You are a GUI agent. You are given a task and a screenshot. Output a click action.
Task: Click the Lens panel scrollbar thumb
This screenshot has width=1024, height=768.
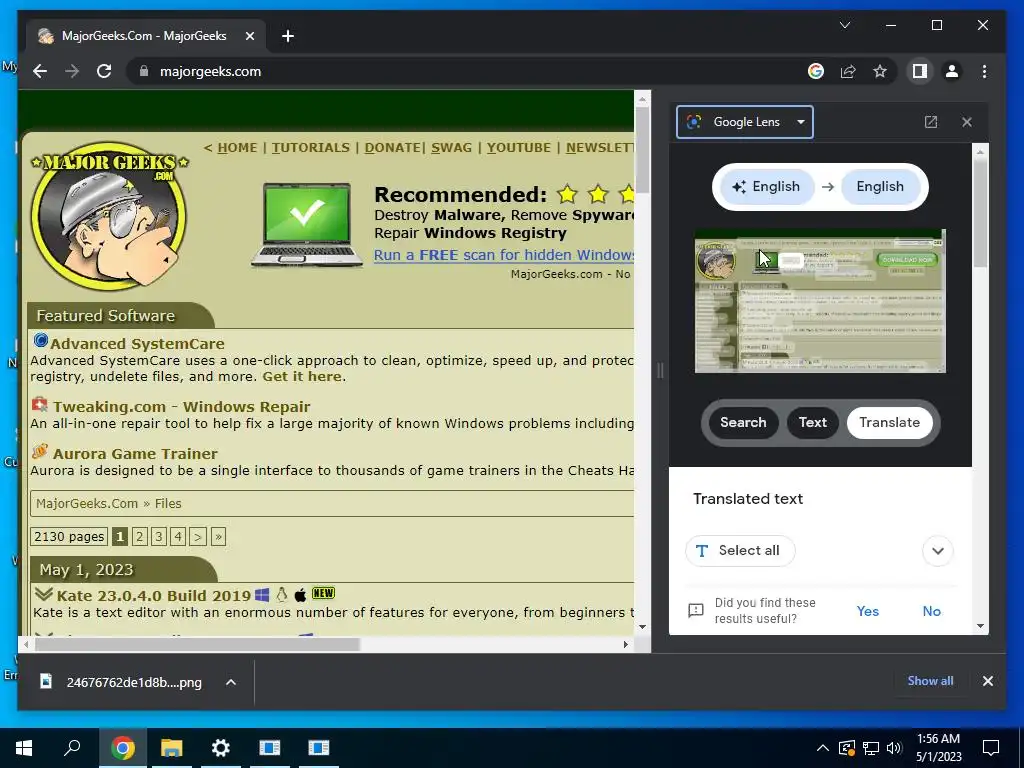coord(980,212)
